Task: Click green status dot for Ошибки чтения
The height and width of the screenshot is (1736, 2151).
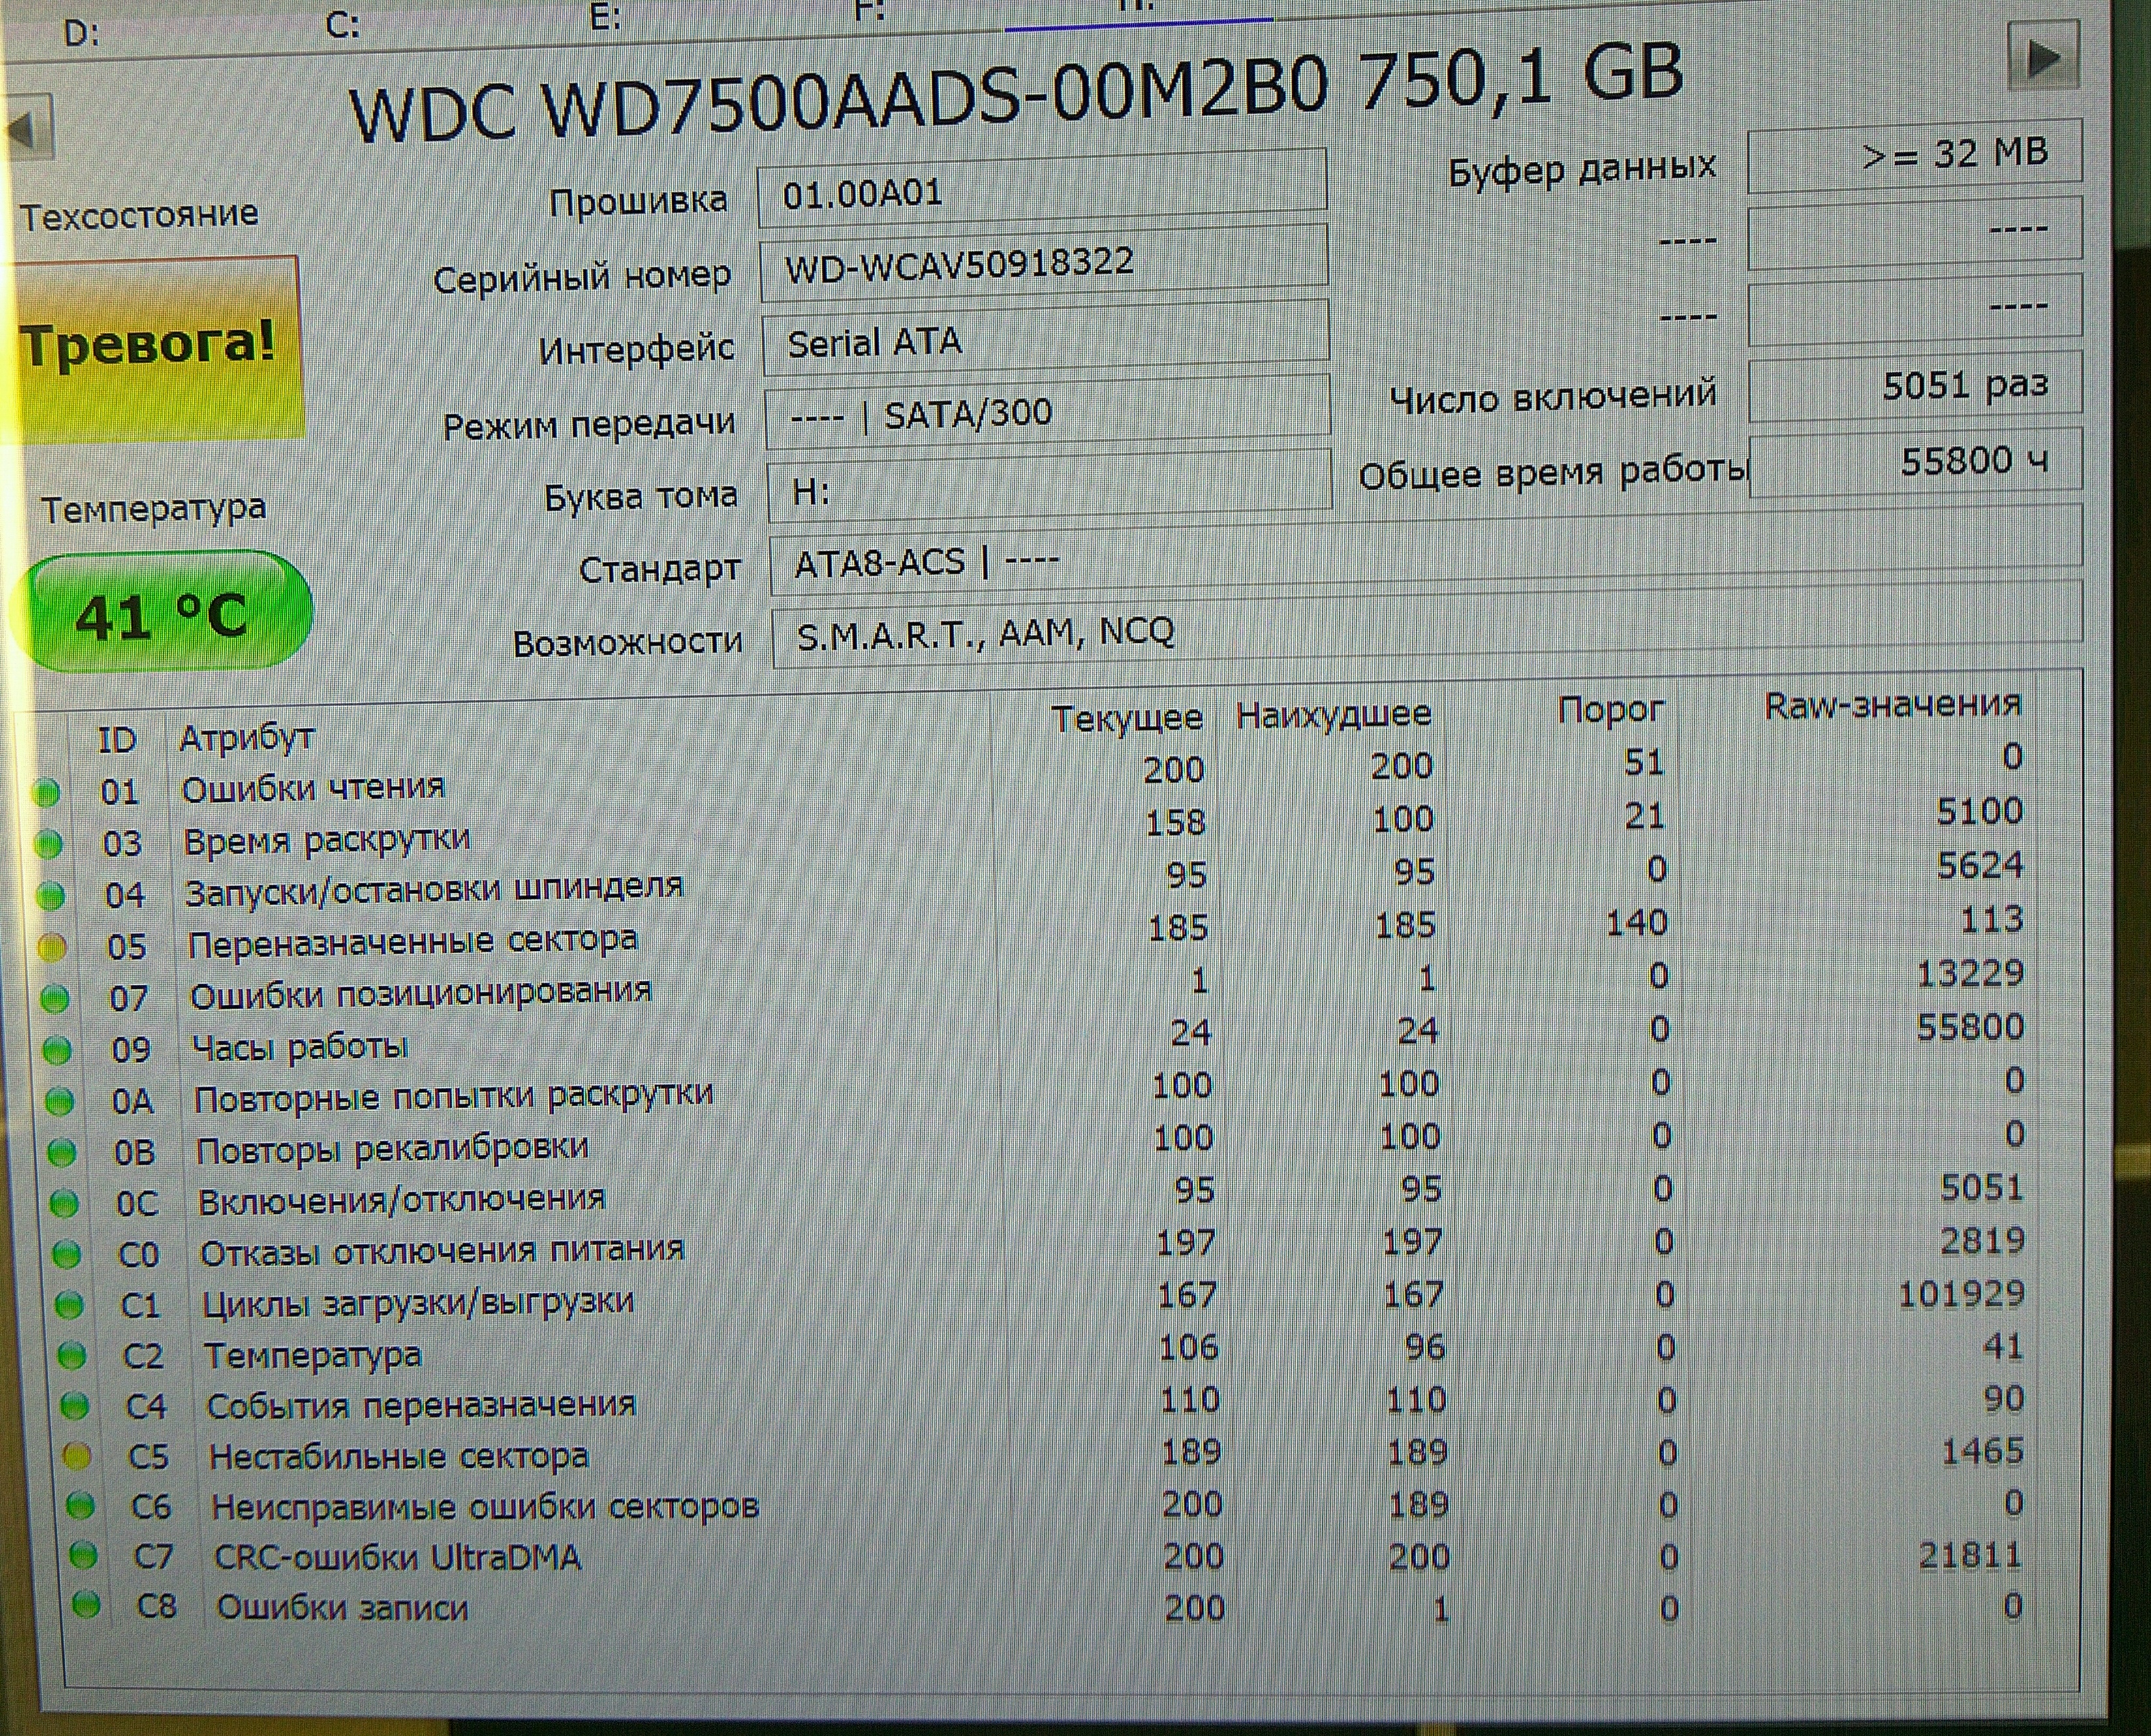Action: coord(46,793)
